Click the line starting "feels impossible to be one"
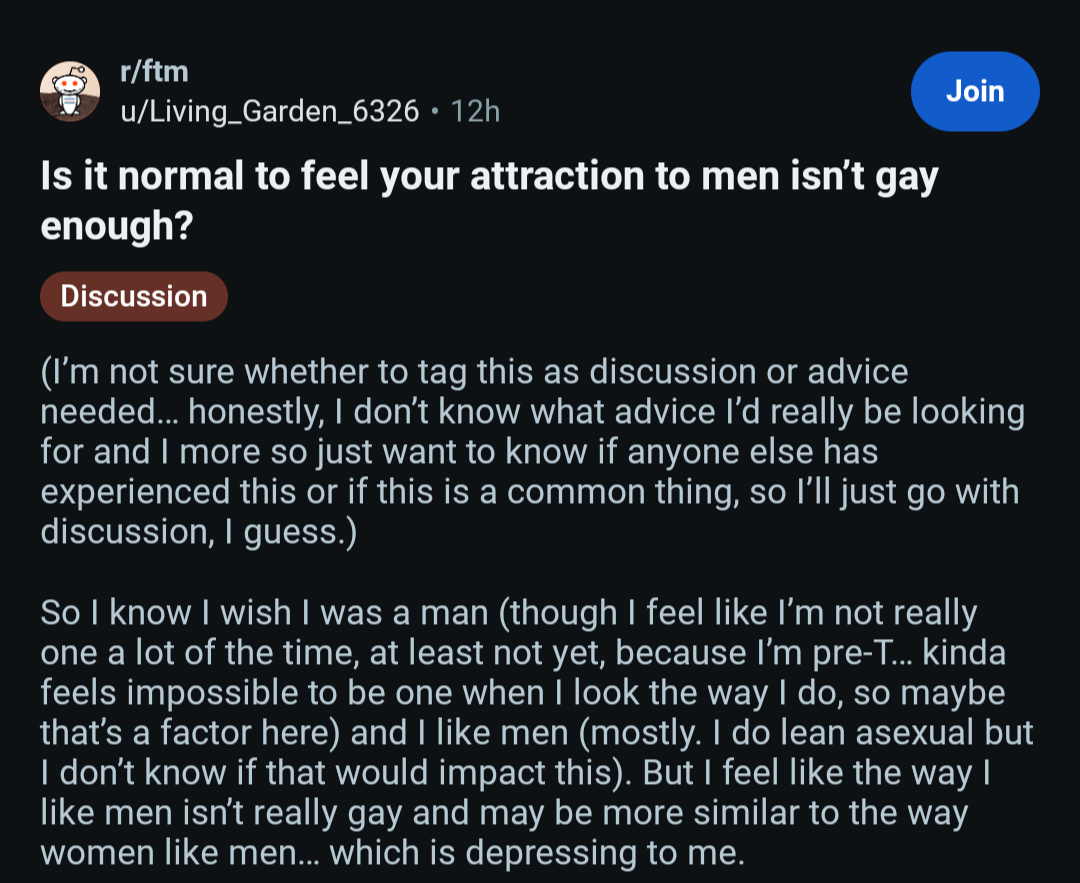1080x883 pixels. (523, 693)
